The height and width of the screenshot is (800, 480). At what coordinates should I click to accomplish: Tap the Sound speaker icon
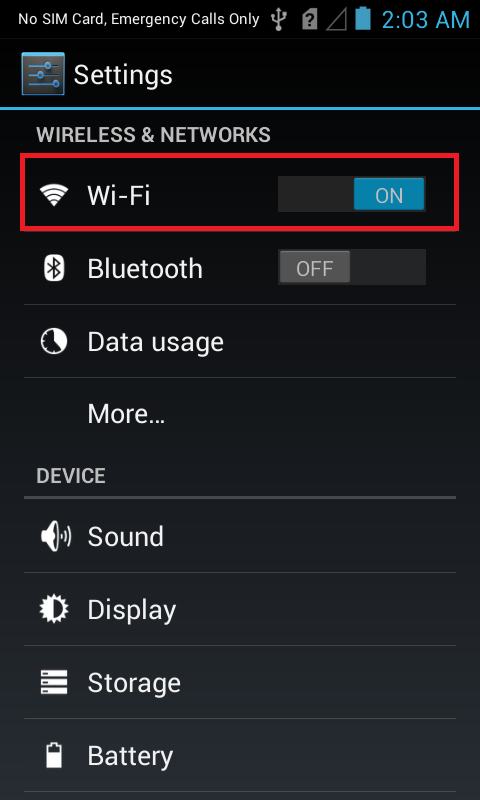55,537
